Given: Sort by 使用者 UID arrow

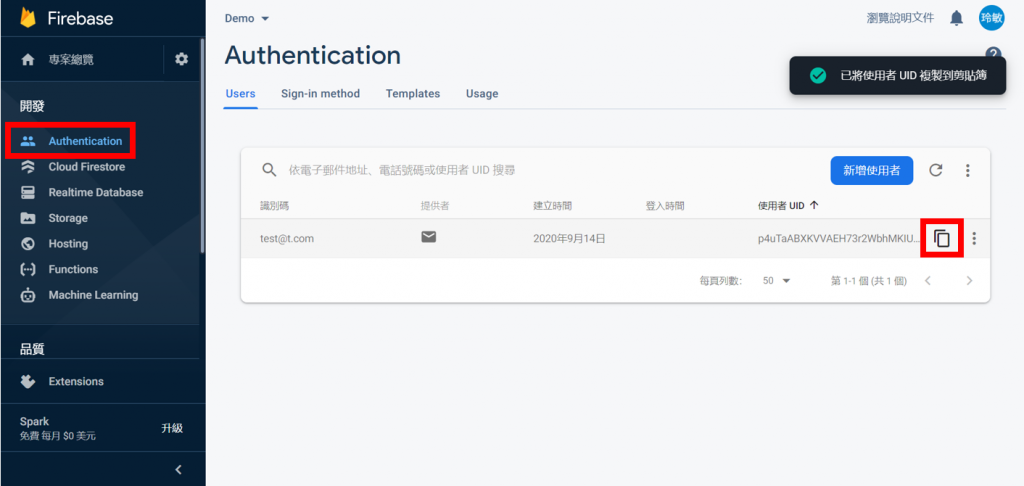Looking at the screenshot, I should point(814,205).
